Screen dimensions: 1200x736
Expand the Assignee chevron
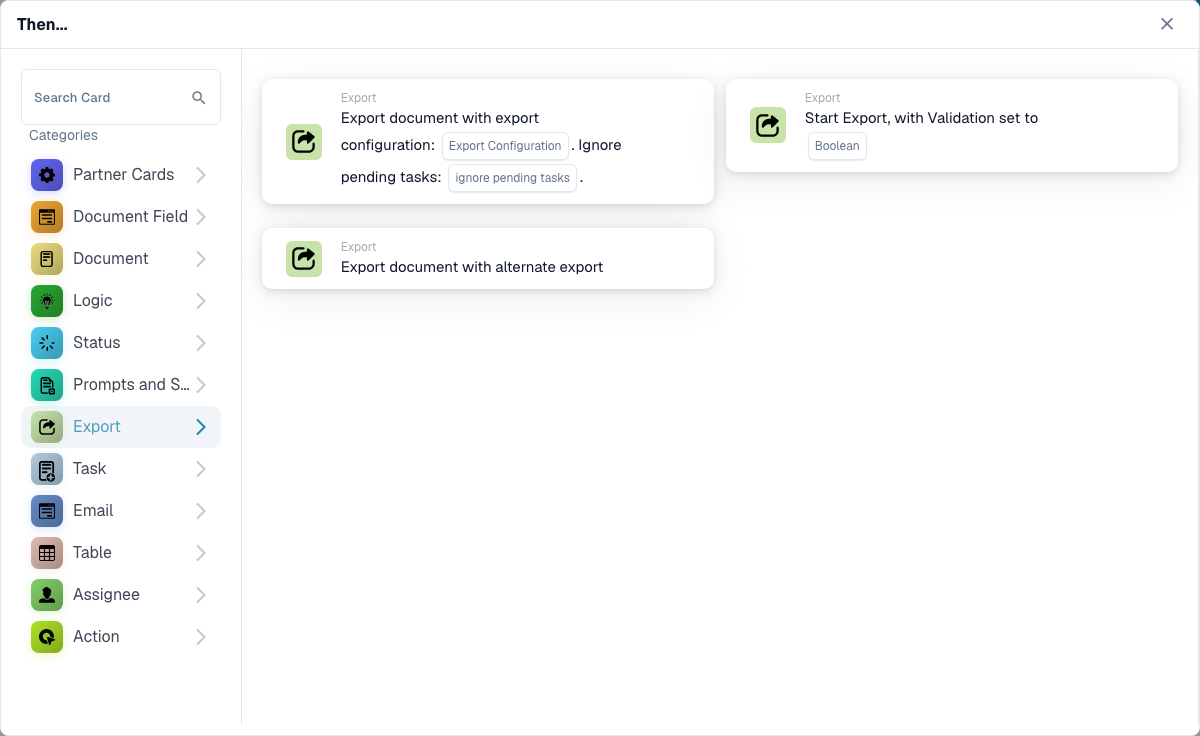tap(201, 595)
